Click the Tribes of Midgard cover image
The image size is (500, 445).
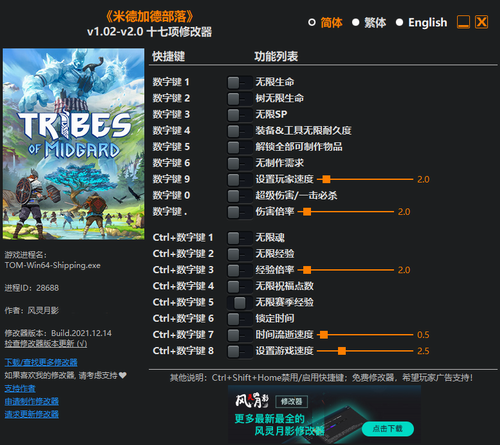click(74, 144)
